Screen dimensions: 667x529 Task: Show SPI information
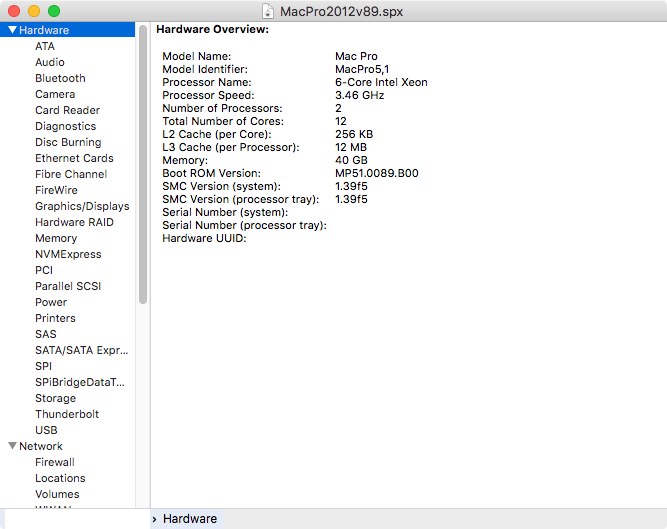pos(43,366)
